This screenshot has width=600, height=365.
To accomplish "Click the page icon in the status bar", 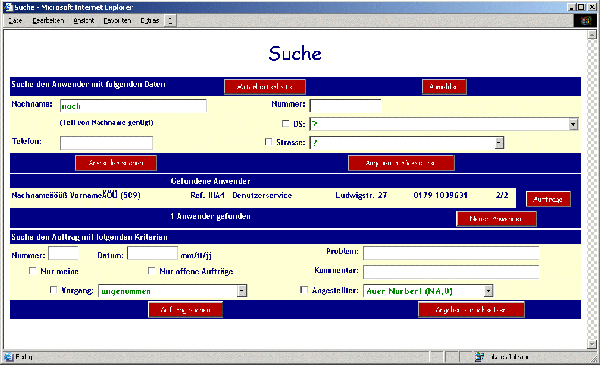I will point(8,357).
